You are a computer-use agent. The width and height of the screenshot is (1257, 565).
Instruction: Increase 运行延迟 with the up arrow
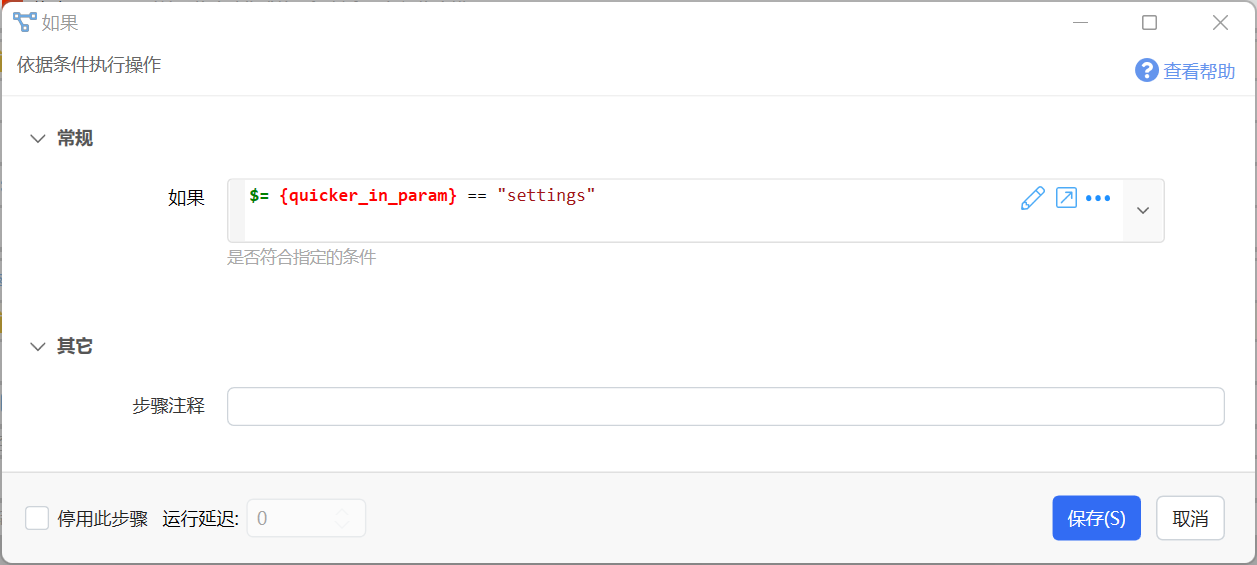pos(343,512)
